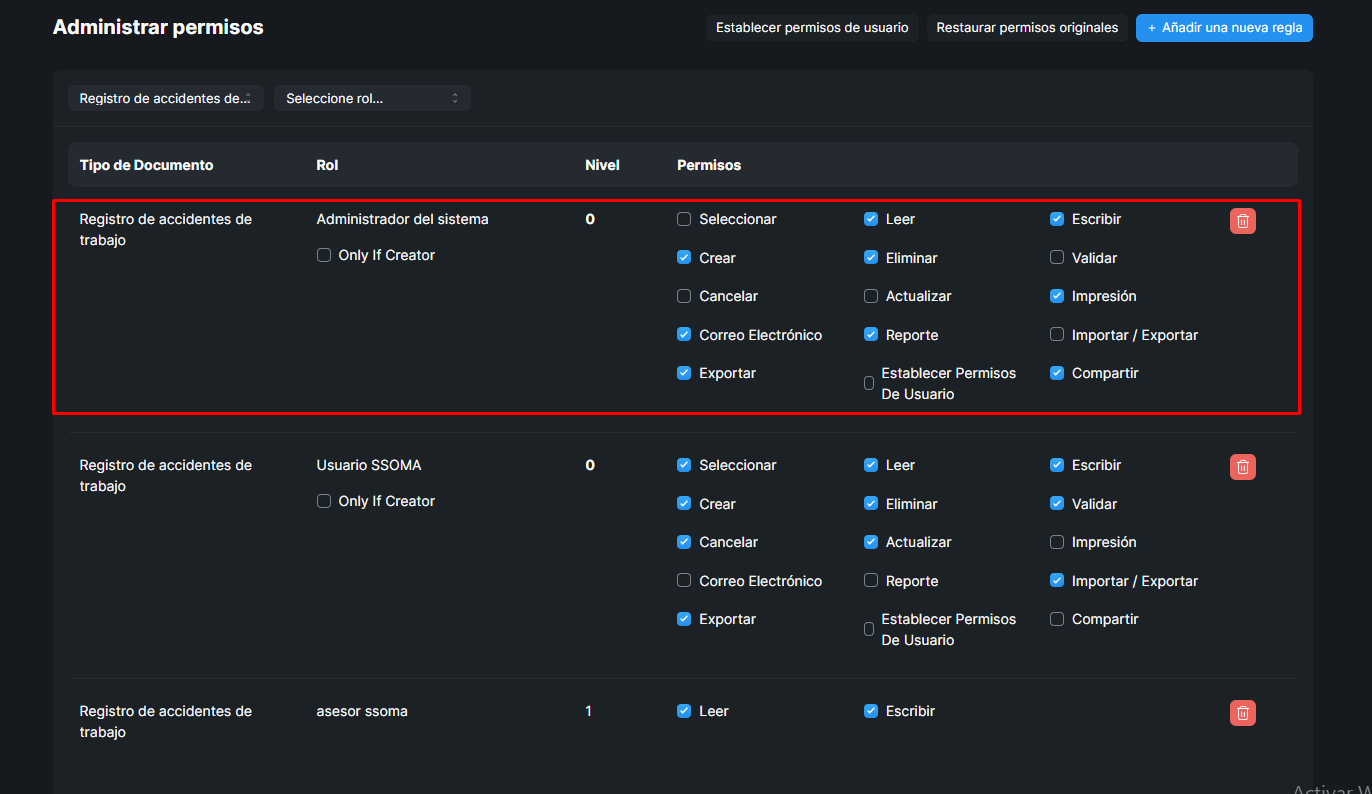Open the Seleccione rol dropdown
1372x794 pixels.
(372, 98)
